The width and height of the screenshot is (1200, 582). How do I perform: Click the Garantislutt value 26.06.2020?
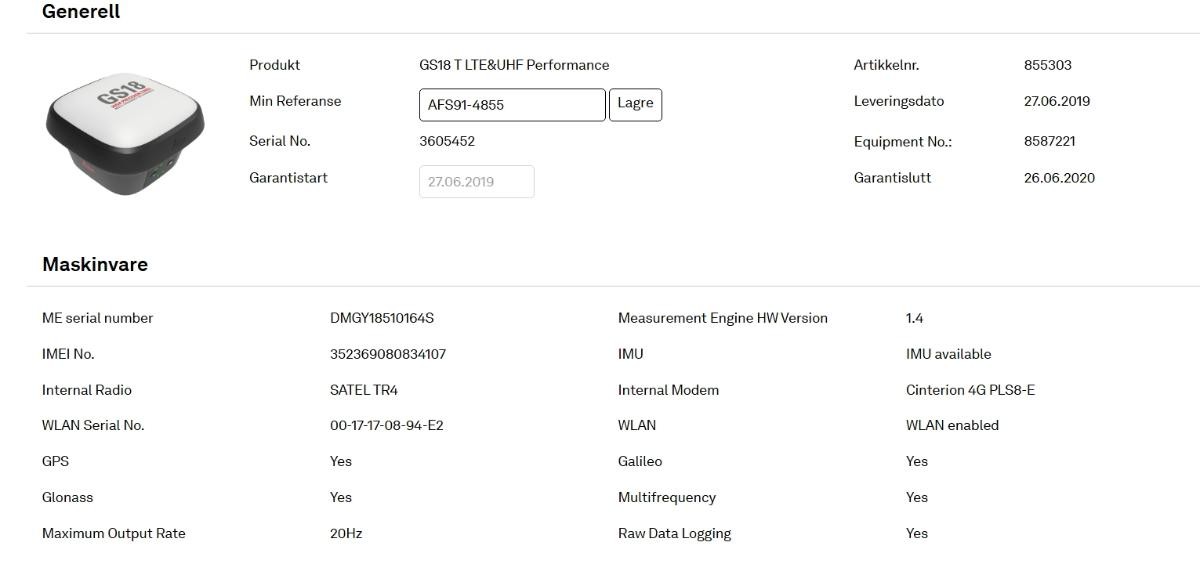[x=1059, y=178]
